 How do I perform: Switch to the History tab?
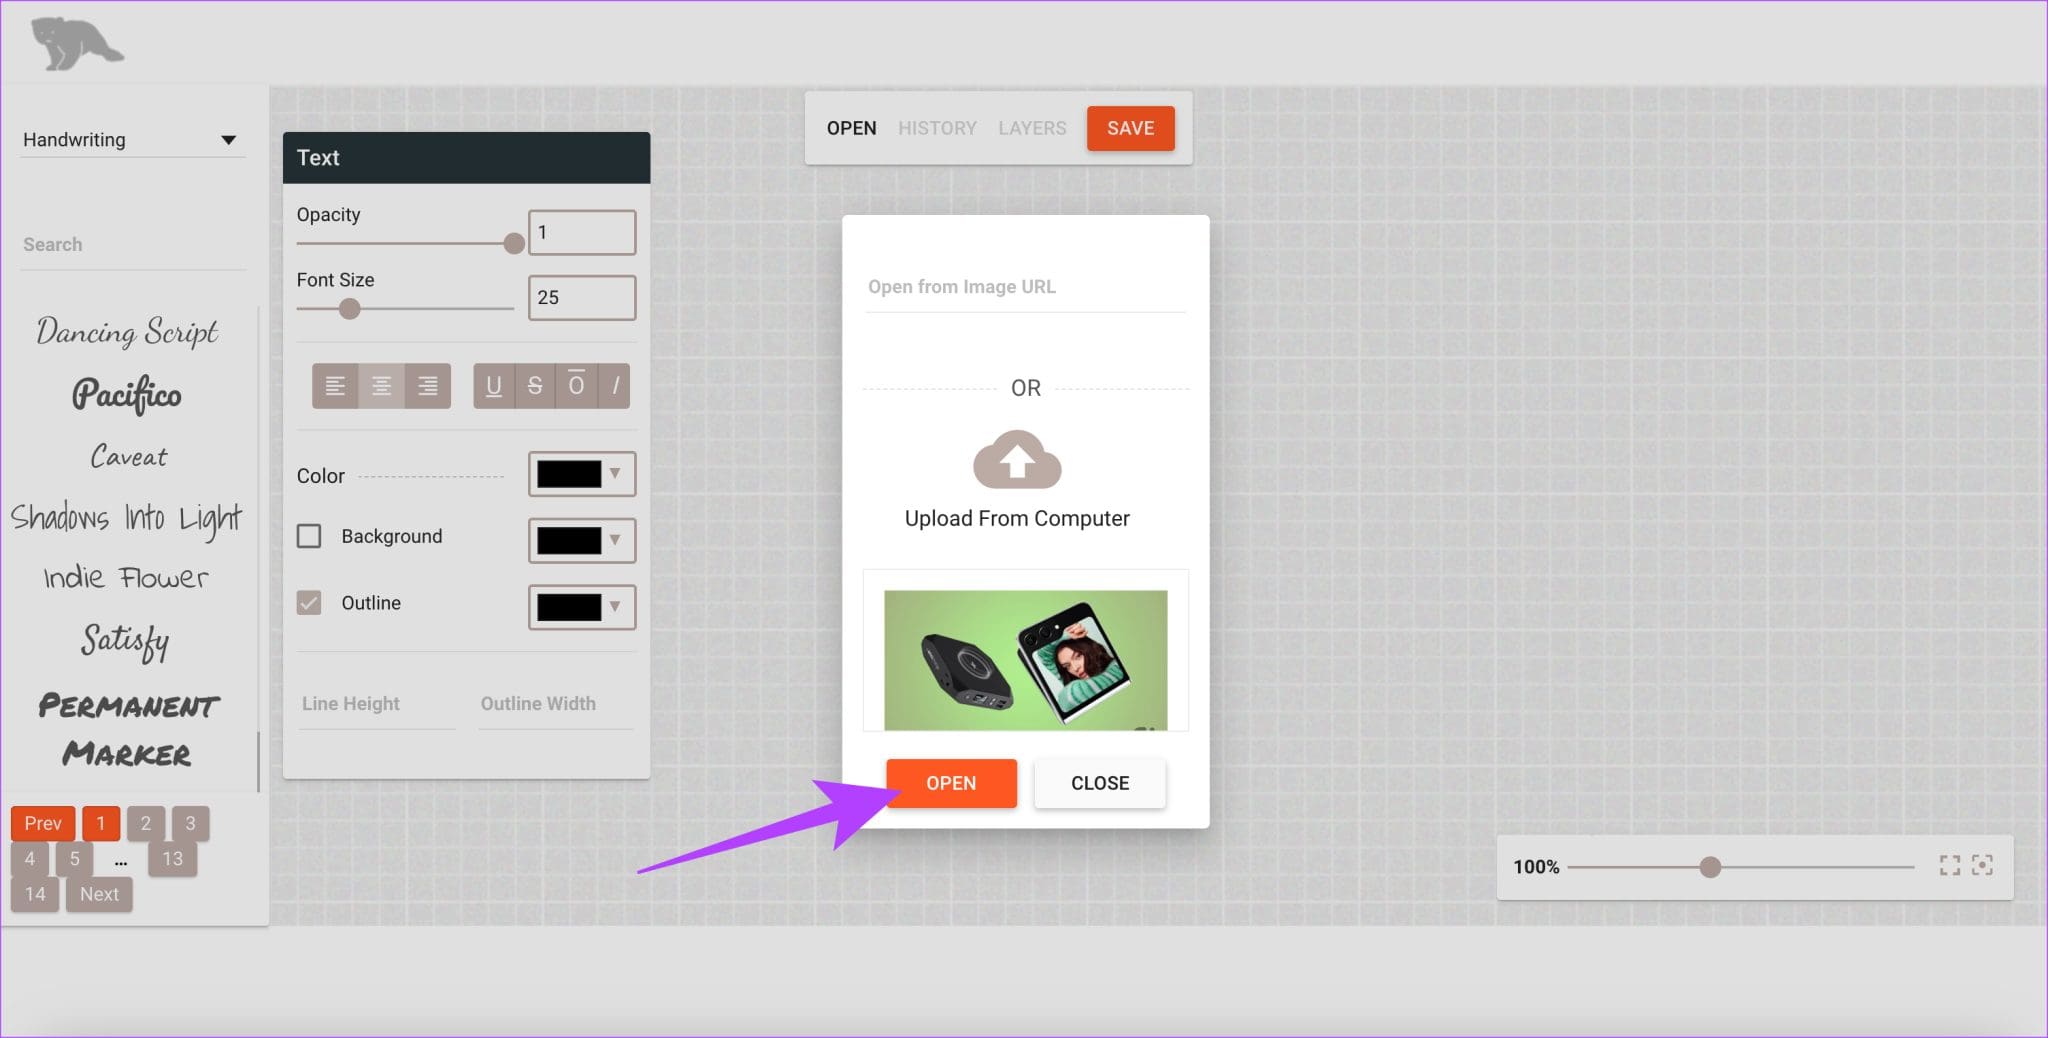point(937,128)
